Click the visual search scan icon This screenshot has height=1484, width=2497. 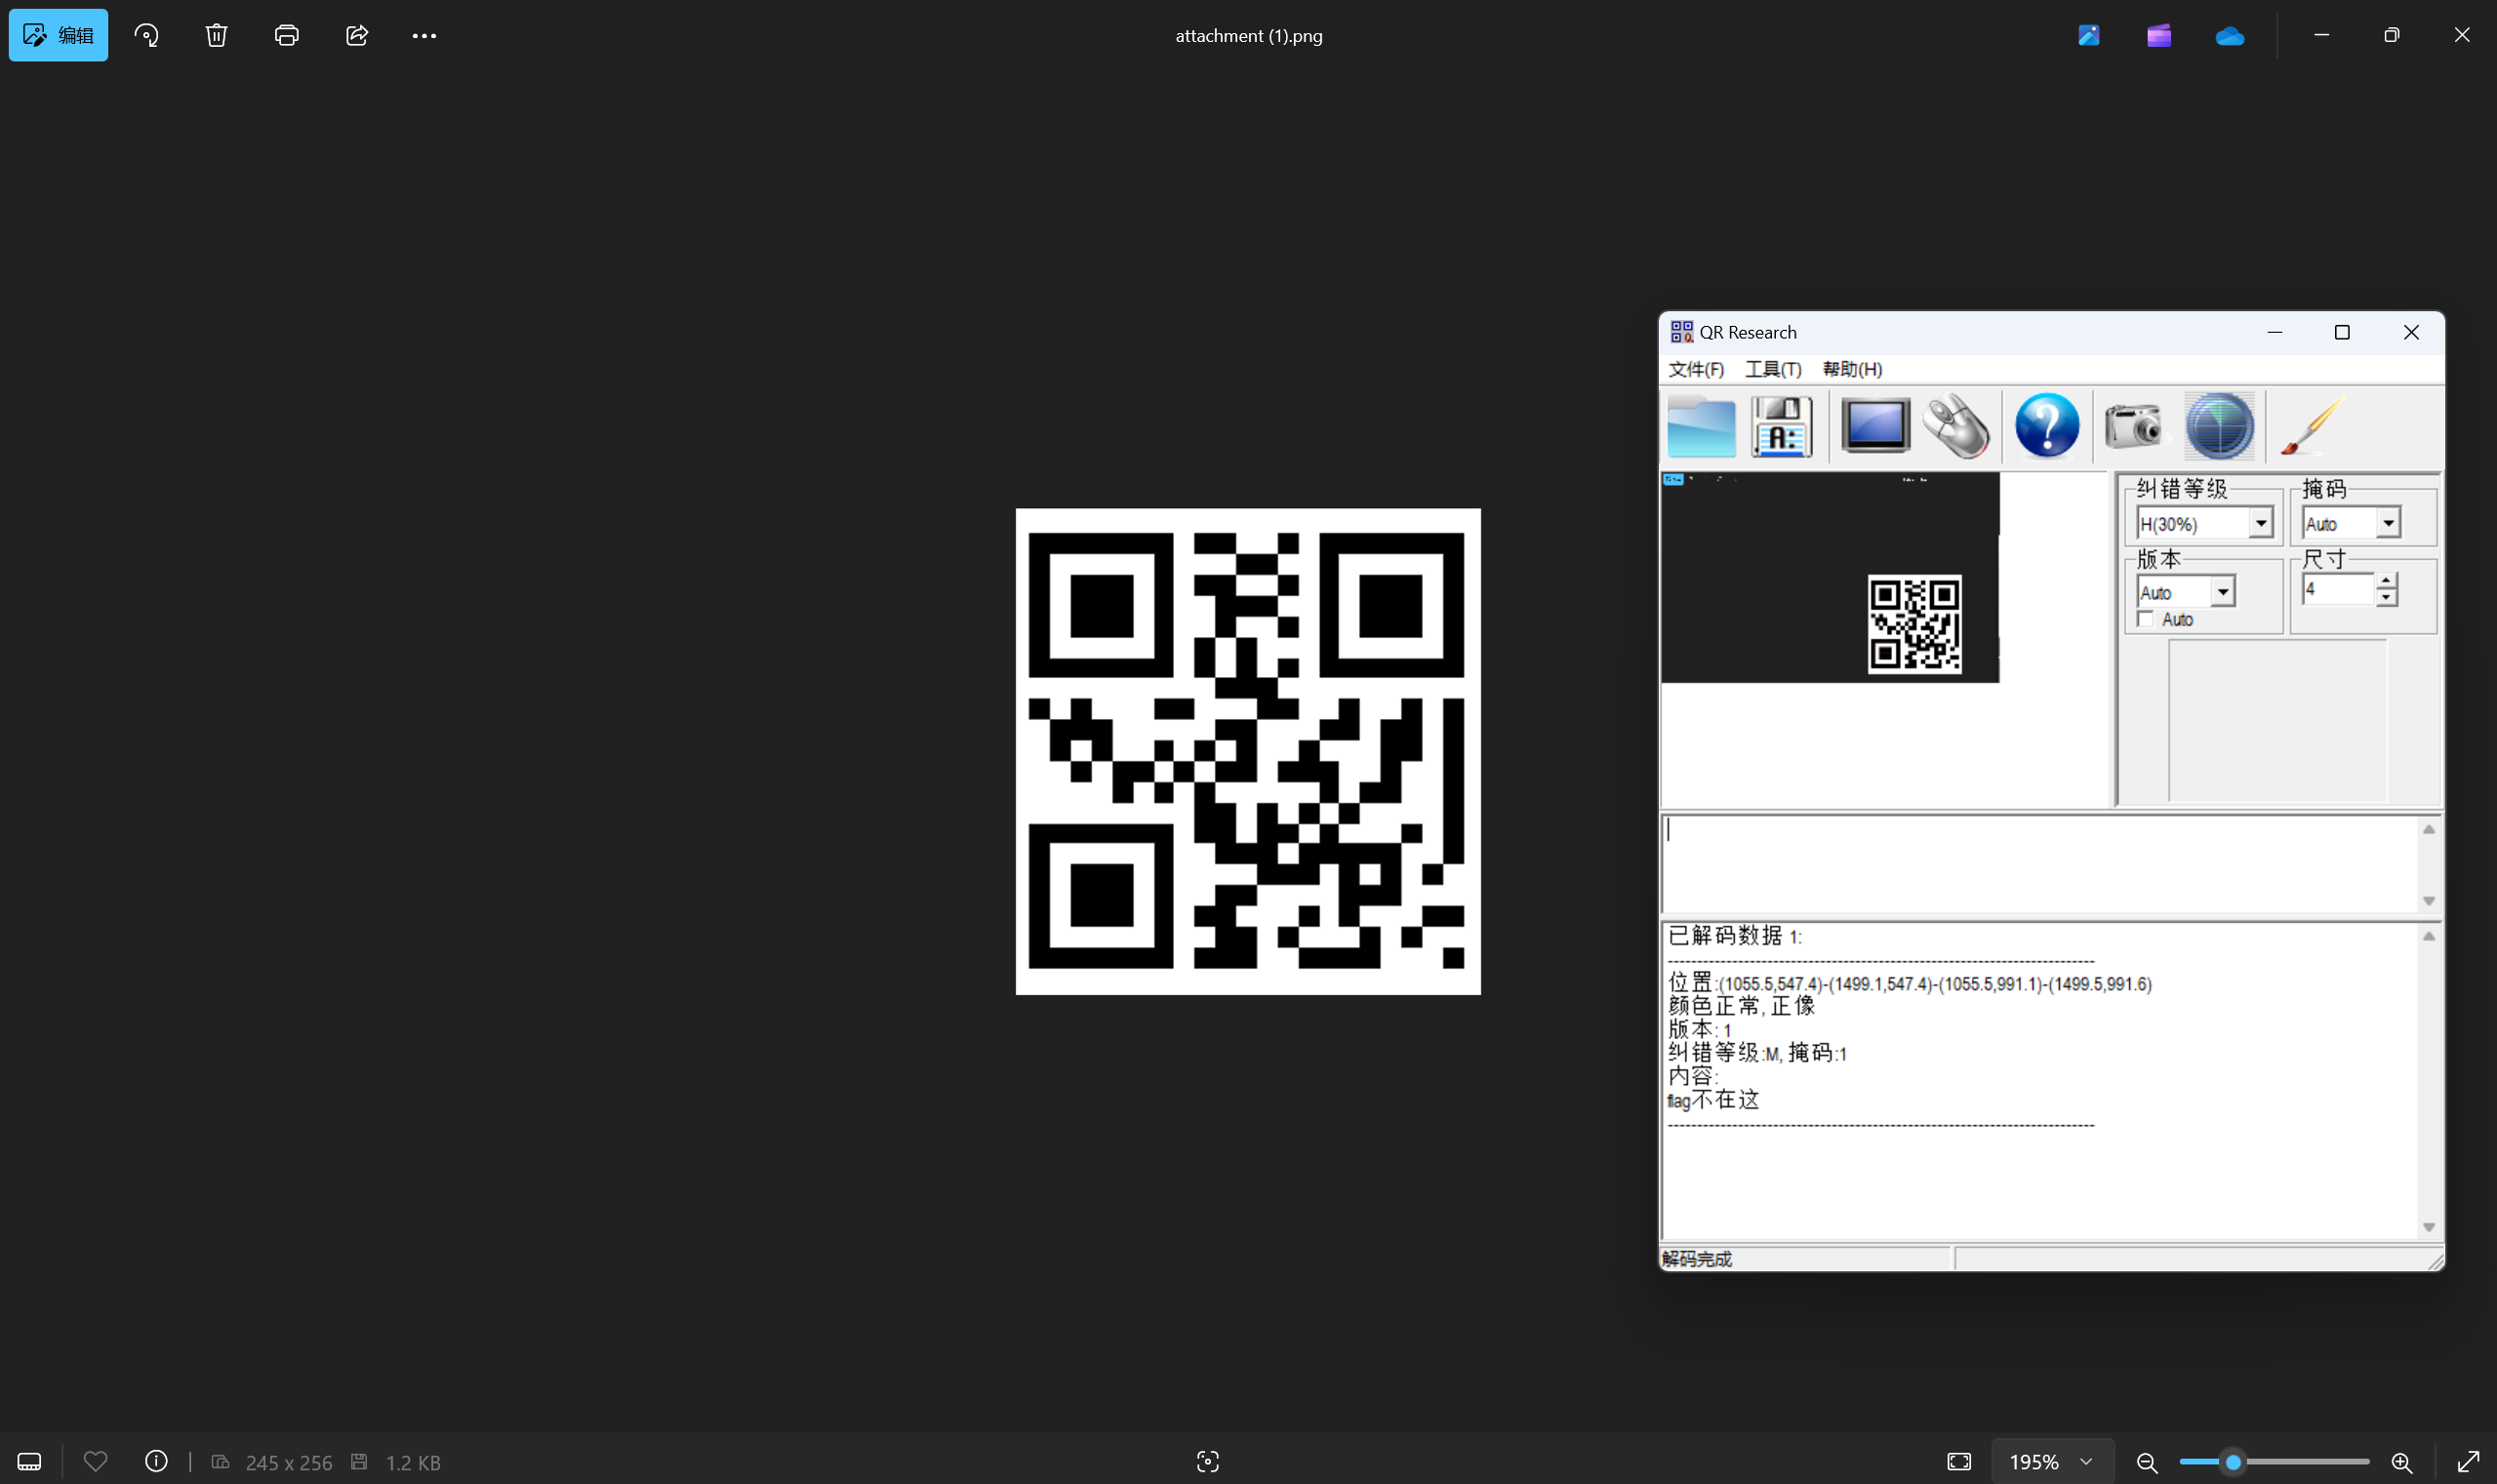point(1208,1461)
